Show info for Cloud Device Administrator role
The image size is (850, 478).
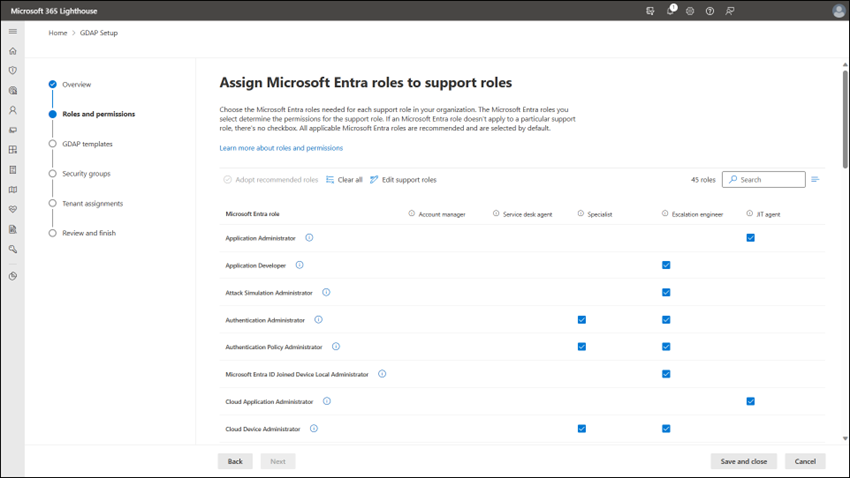313,429
